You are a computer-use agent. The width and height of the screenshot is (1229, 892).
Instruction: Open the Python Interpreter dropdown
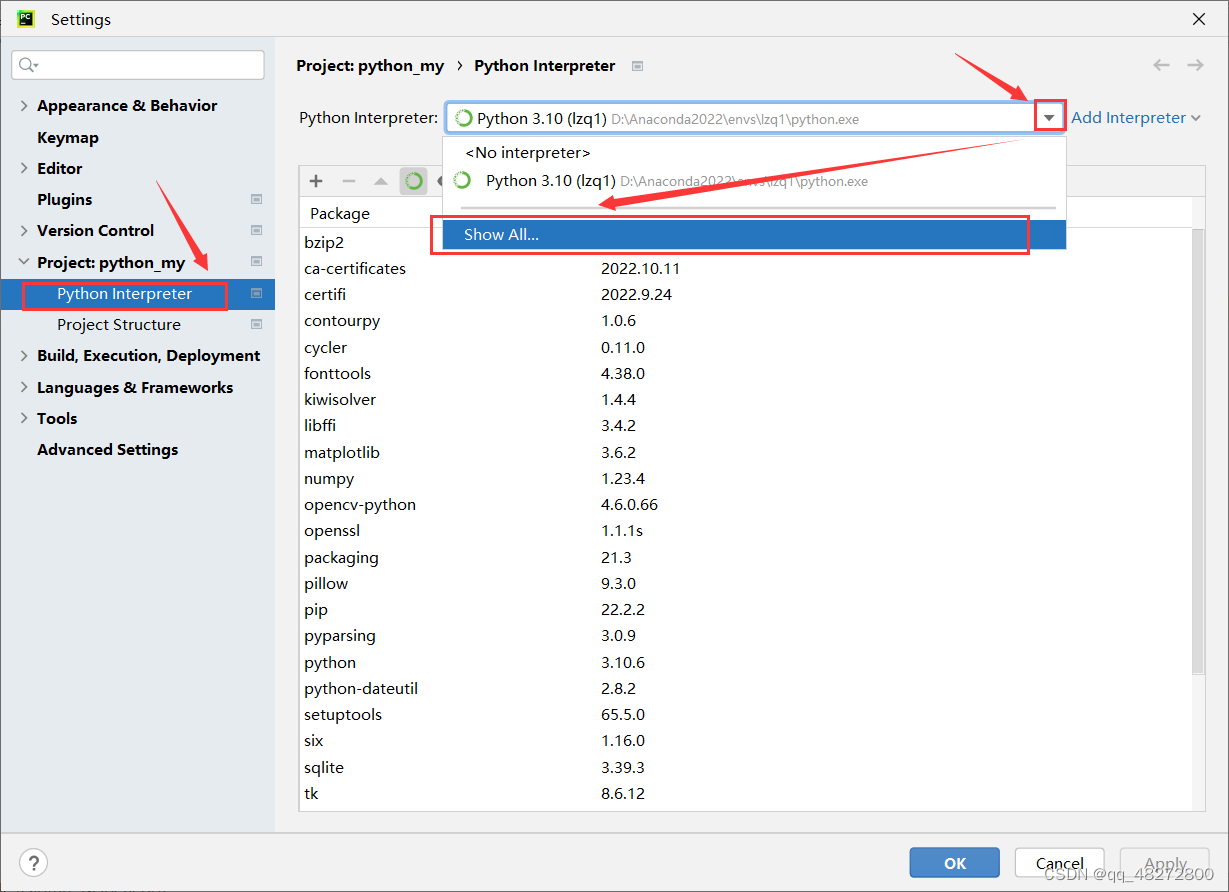pyautogui.click(x=1049, y=117)
